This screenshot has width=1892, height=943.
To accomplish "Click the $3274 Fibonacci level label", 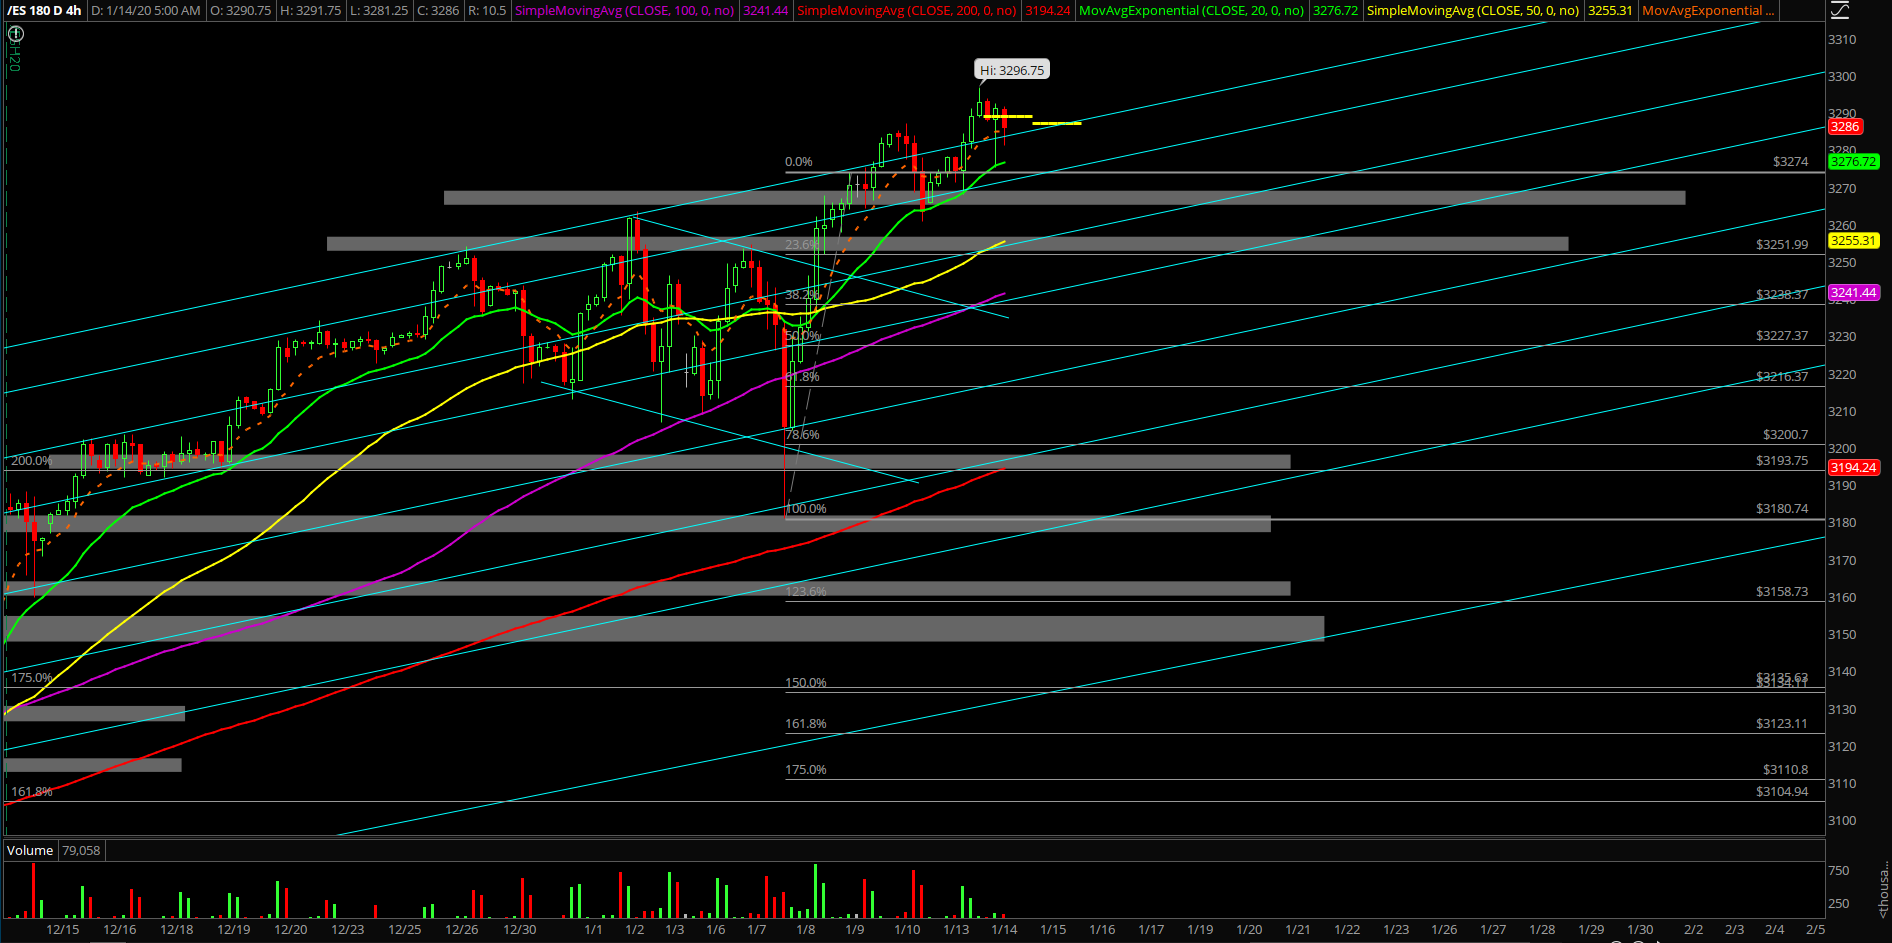I will coord(1790,162).
